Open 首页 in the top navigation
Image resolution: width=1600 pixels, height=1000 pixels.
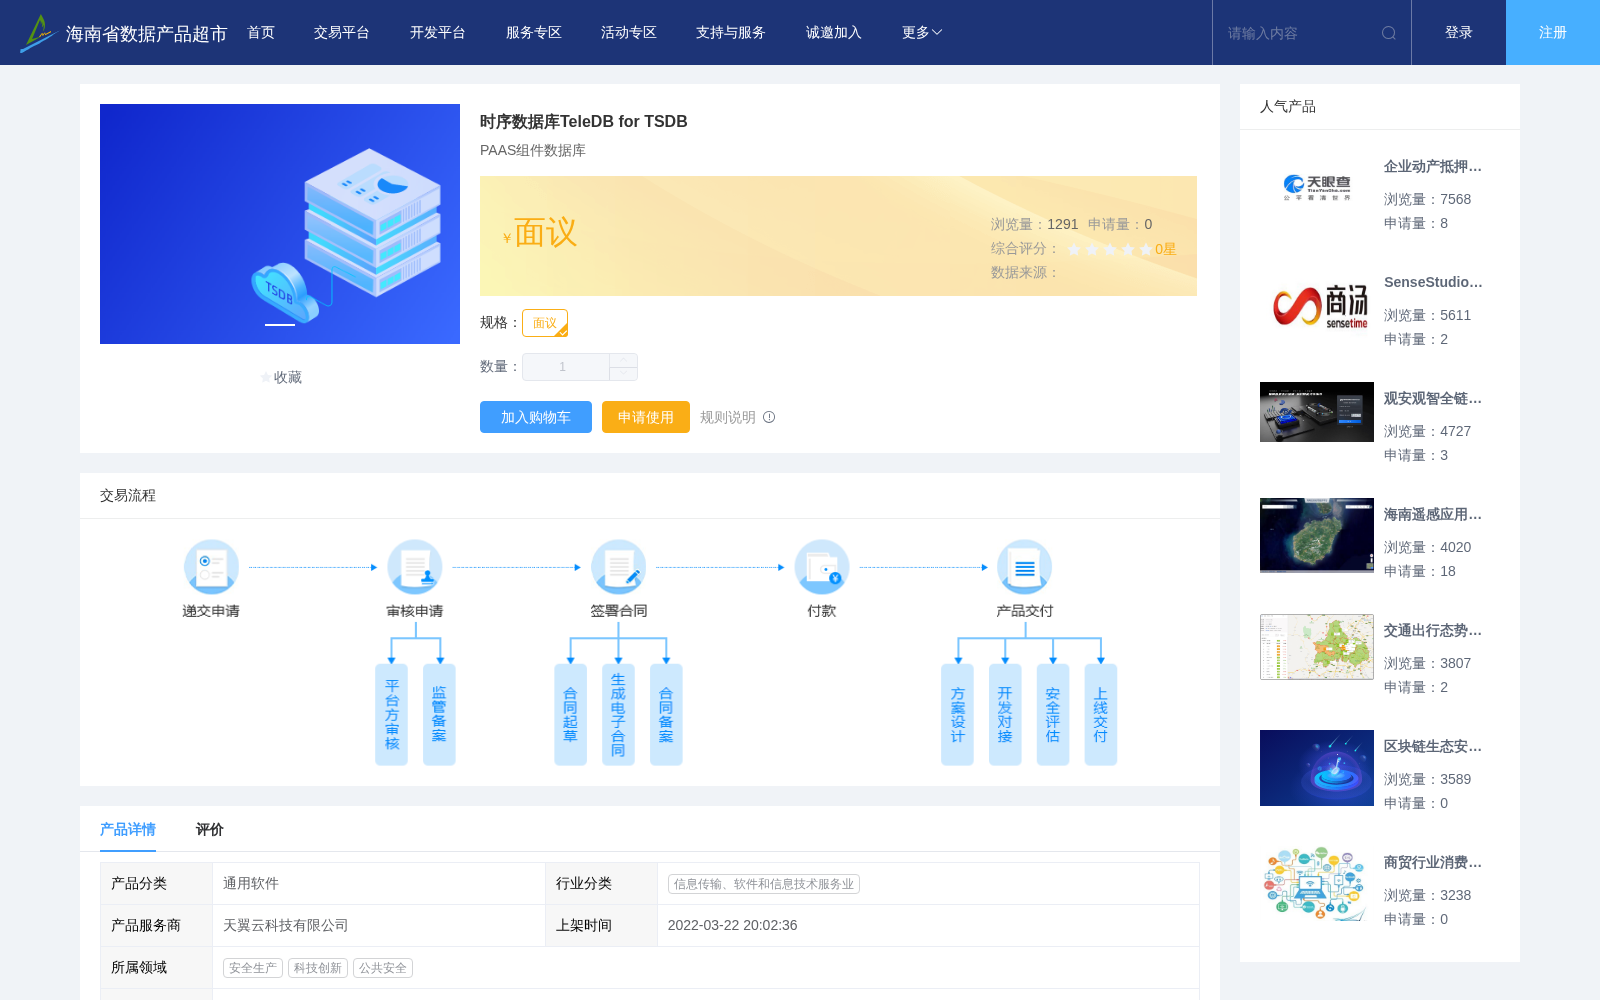point(261,33)
